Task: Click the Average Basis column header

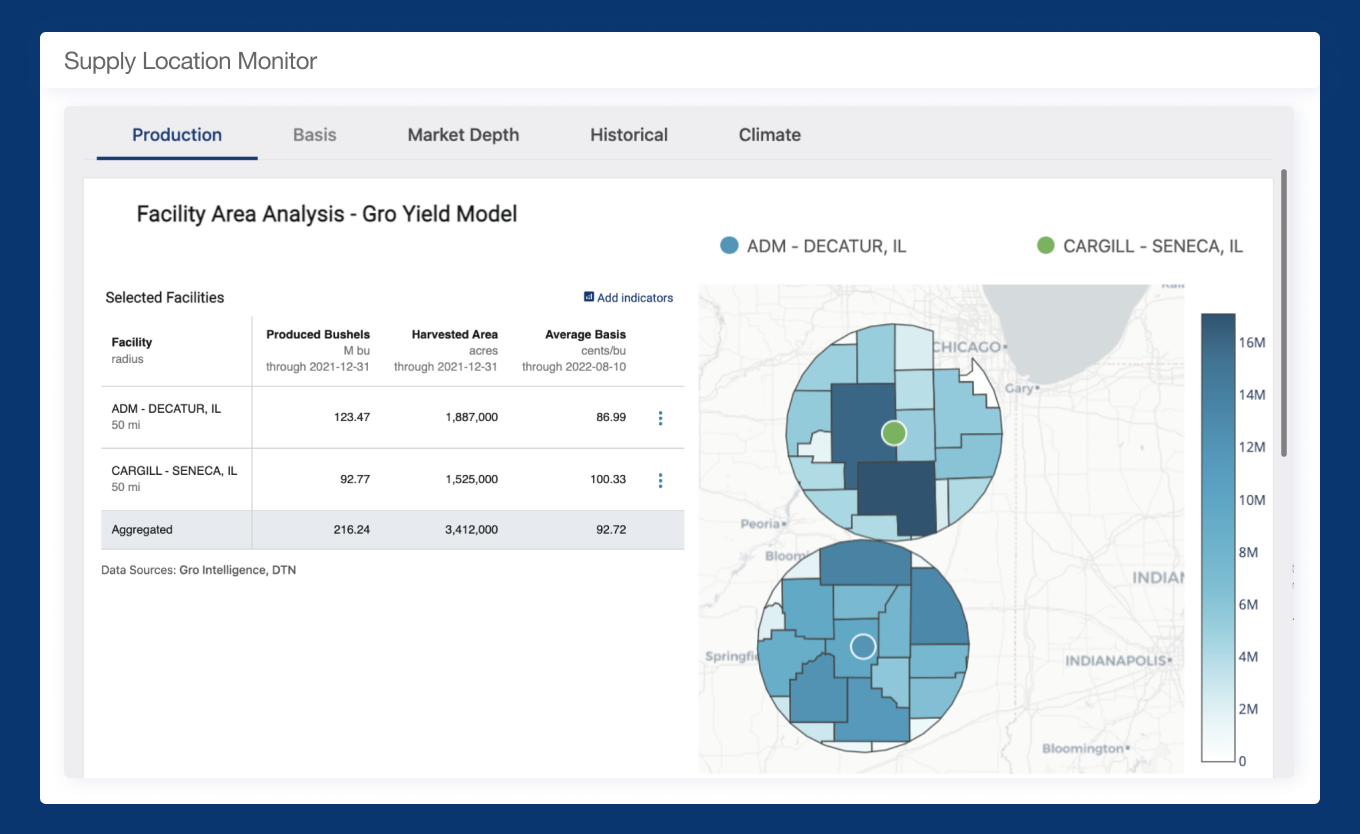Action: [585, 334]
